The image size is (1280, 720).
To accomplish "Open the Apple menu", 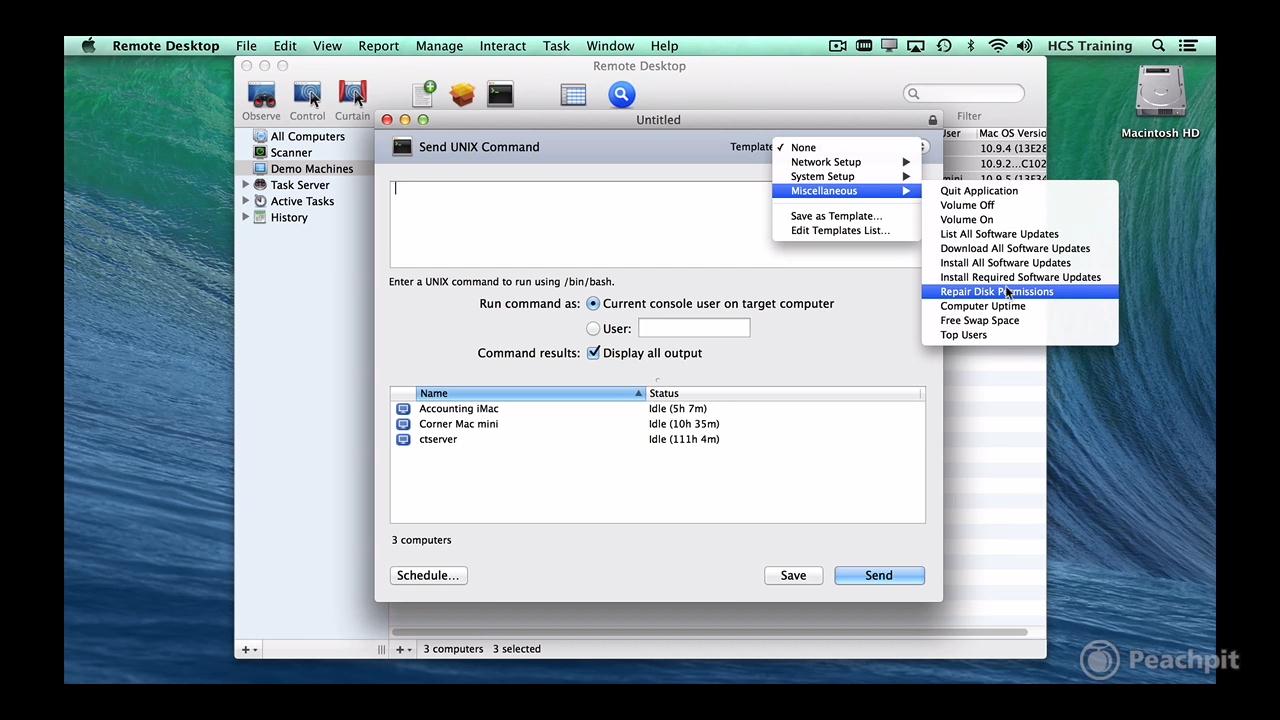I will tap(89, 46).
